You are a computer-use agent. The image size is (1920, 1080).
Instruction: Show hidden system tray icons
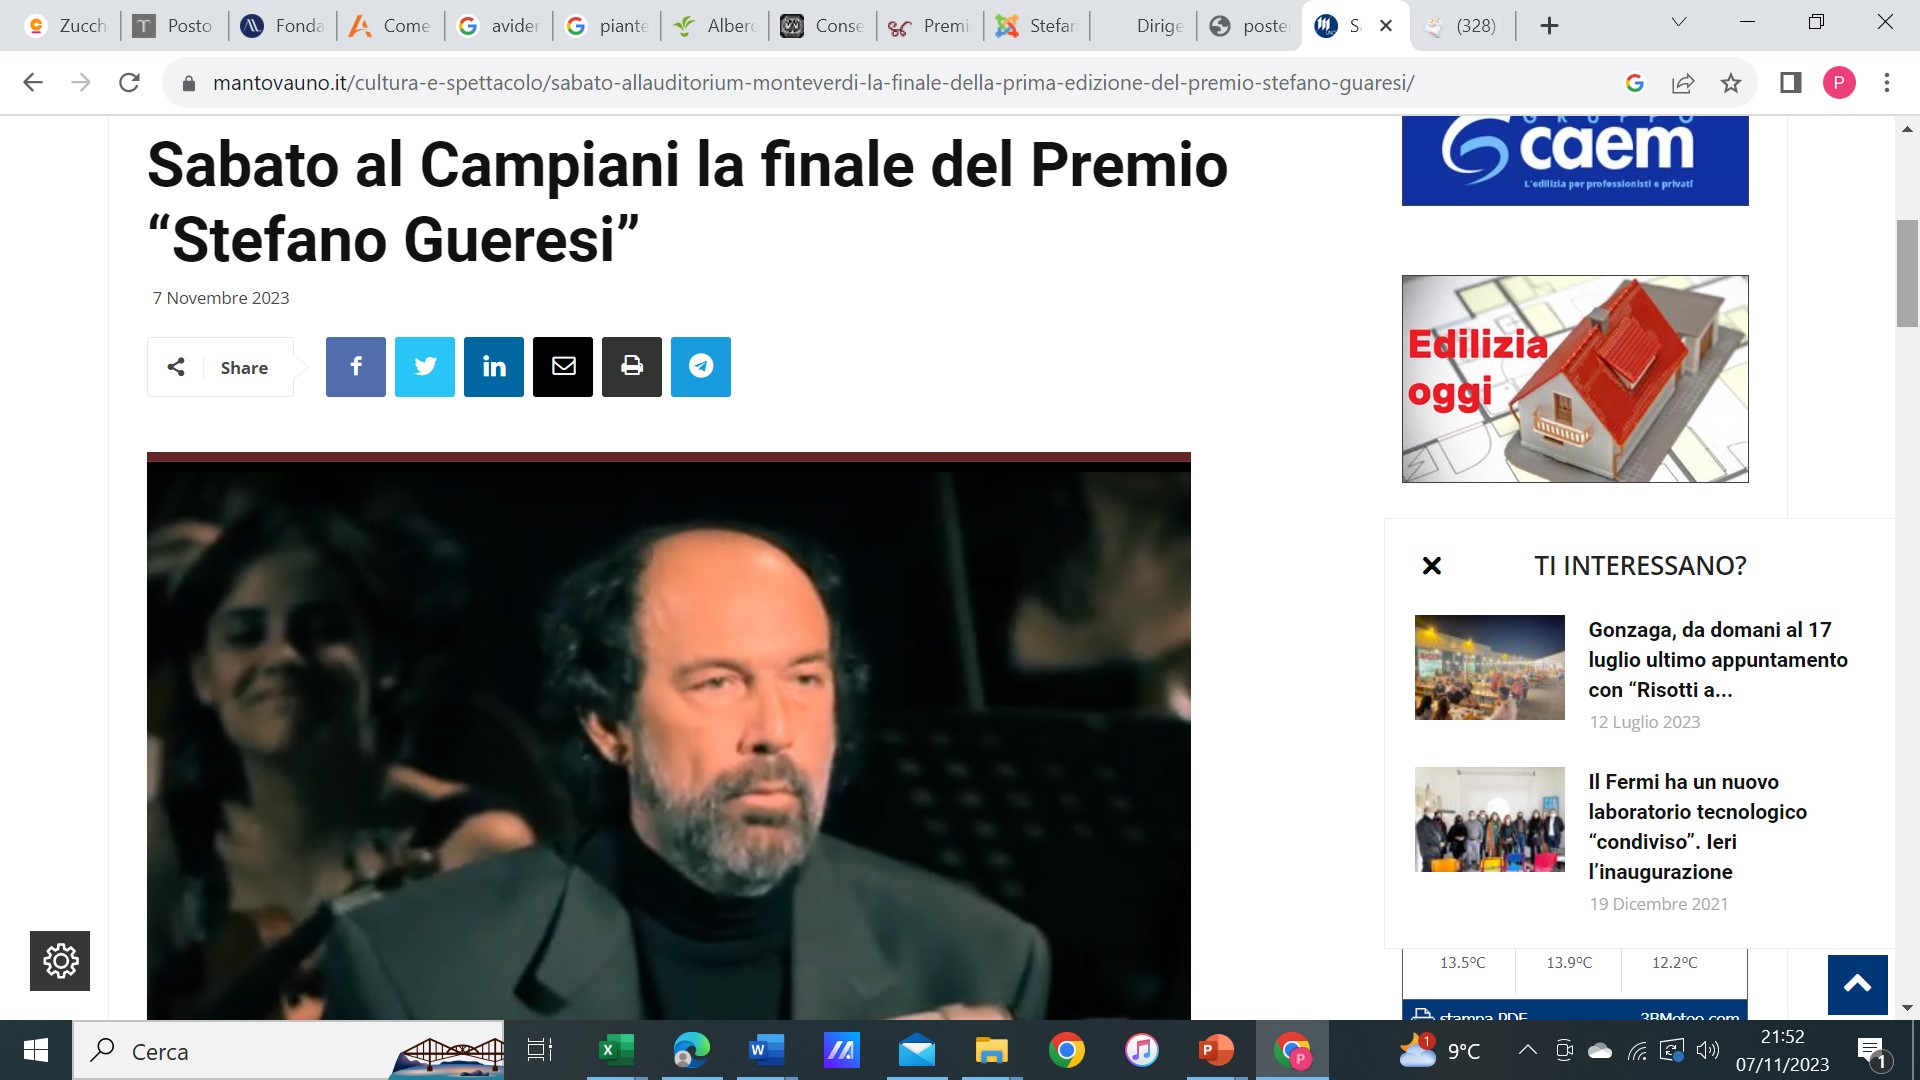click(x=1527, y=1050)
